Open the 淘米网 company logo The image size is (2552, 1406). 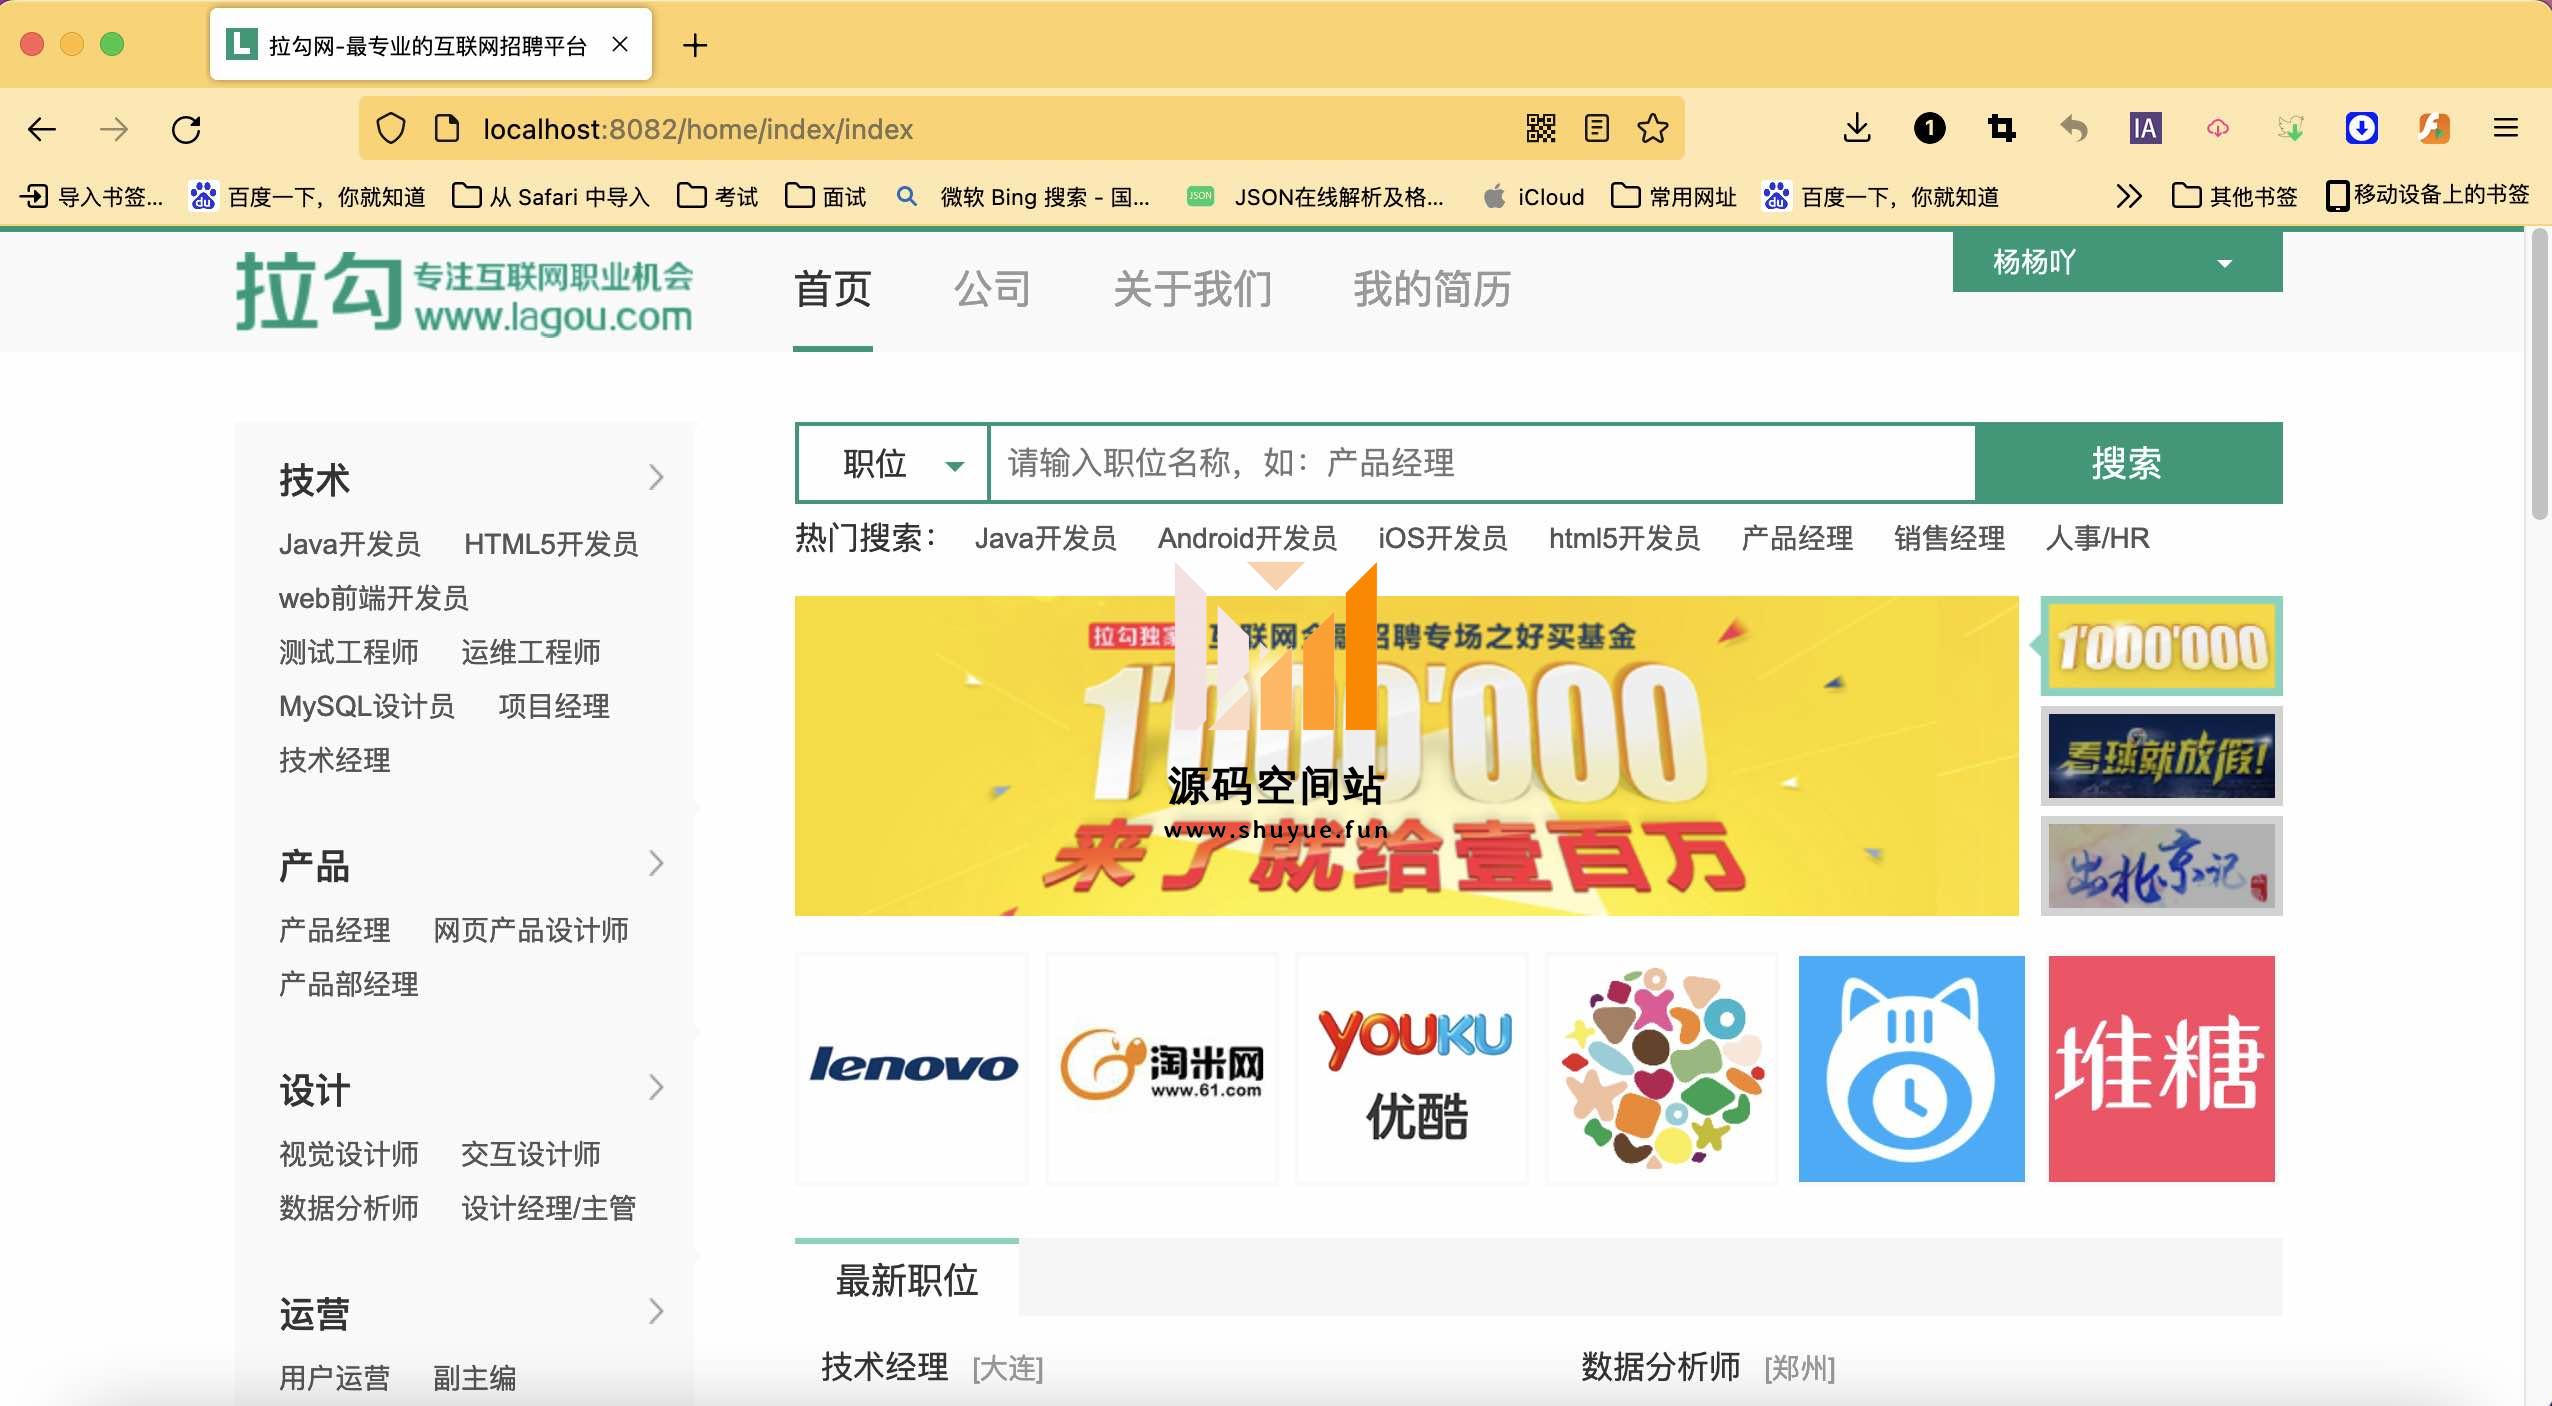point(1162,1068)
